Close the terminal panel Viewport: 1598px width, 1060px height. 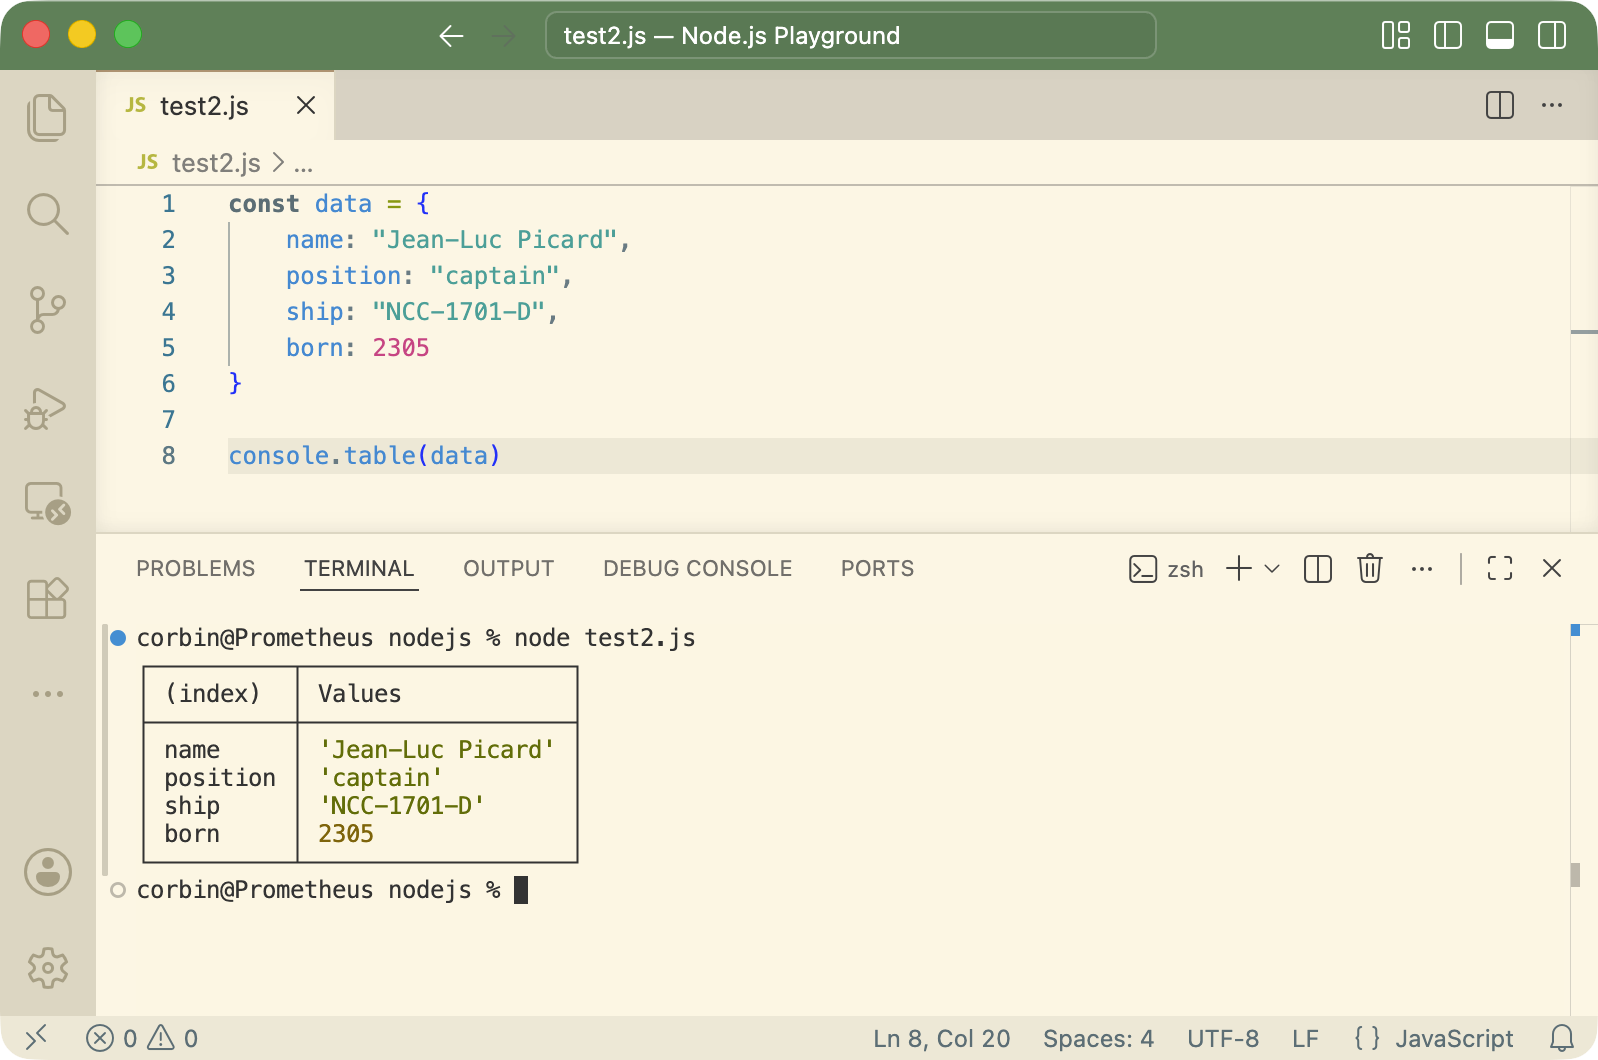[x=1552, y=568]
